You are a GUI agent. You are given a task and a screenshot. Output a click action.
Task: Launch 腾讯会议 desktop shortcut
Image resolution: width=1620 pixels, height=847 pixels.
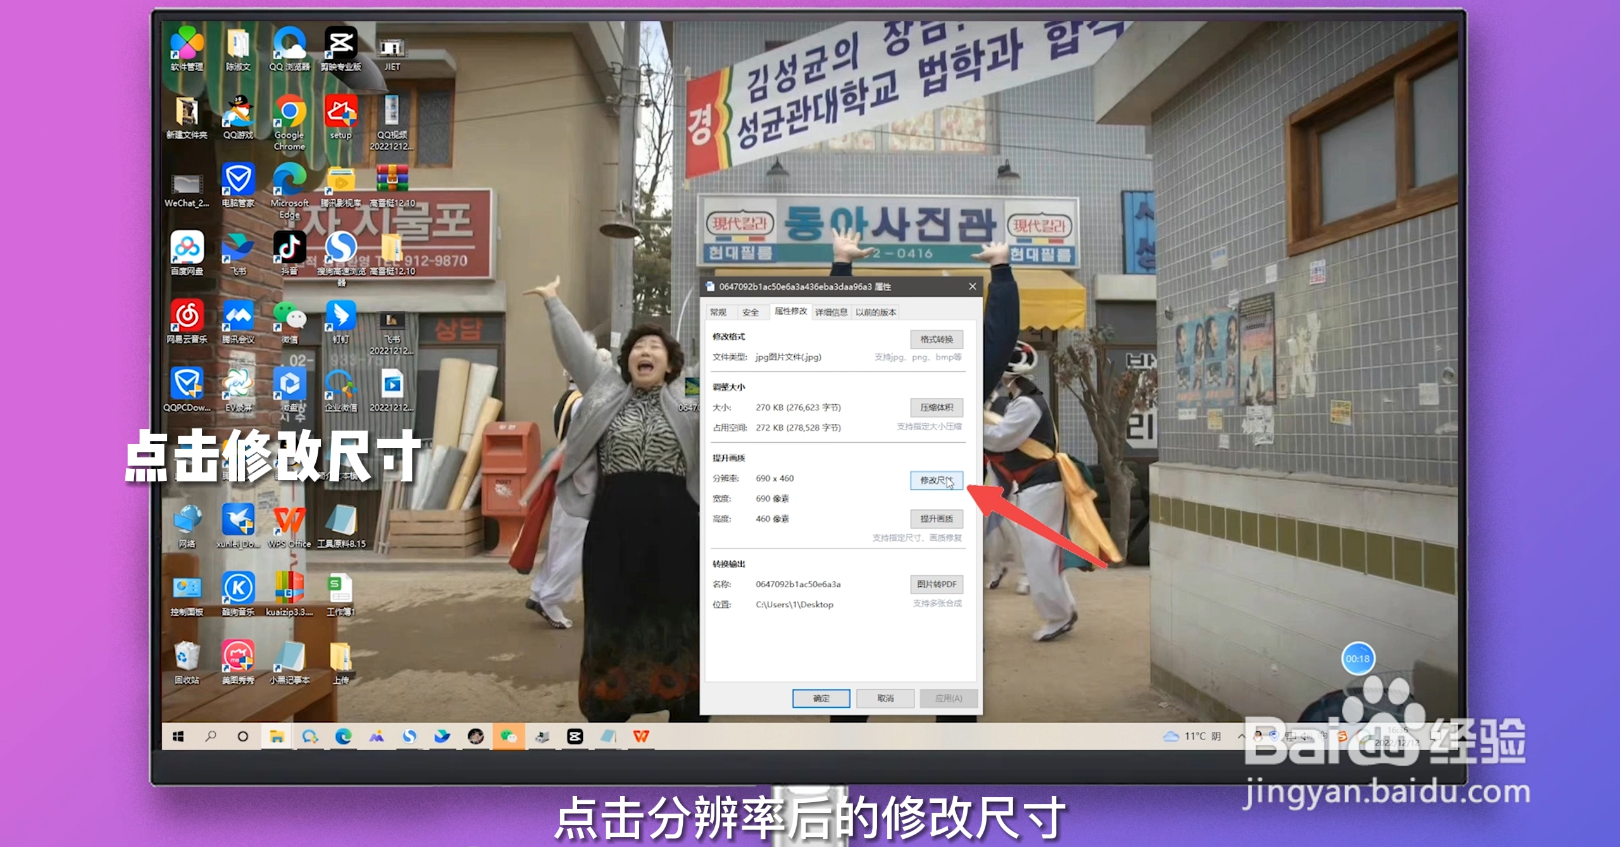pyautogui.click(x=238, y=322)
